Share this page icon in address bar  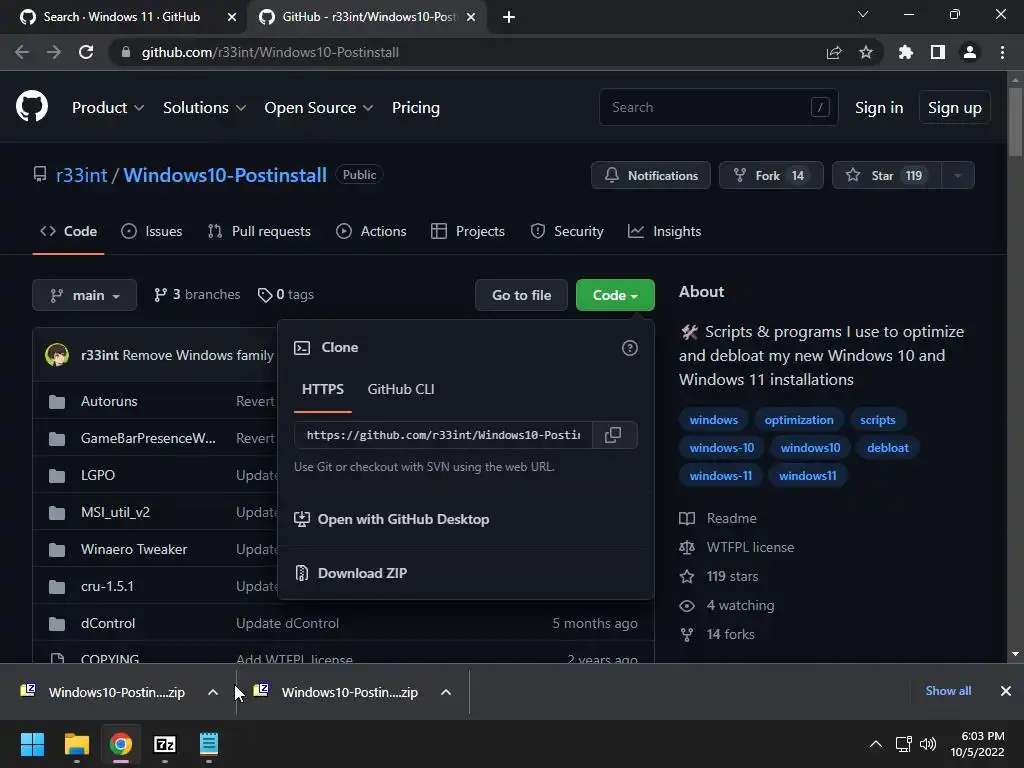[834, 52]
